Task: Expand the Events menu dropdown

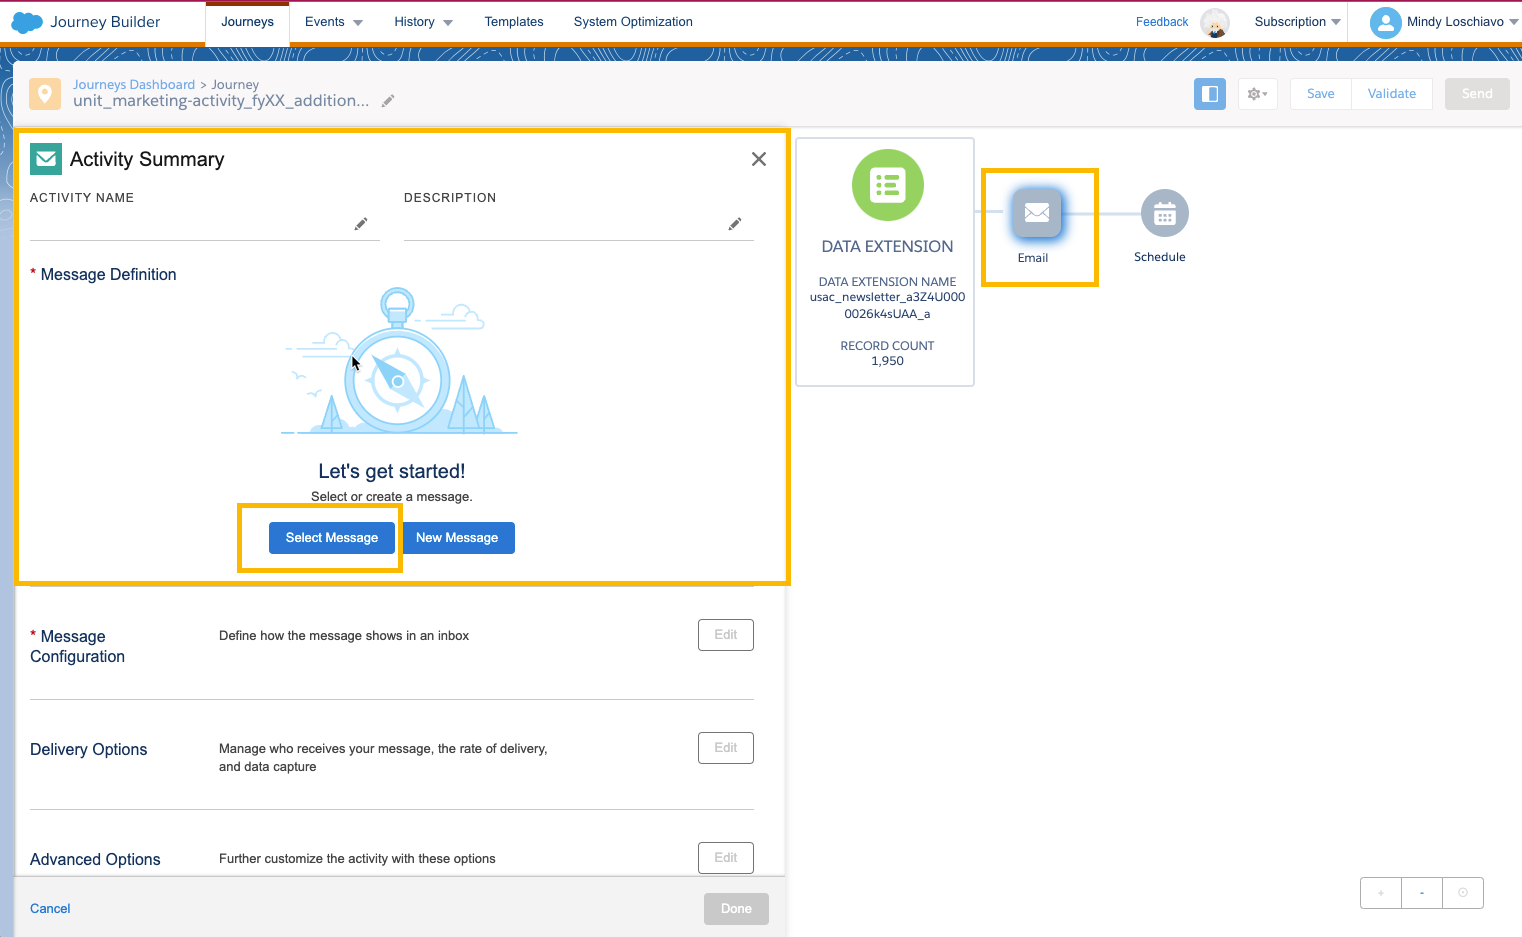Action: [x=334, y=22]
